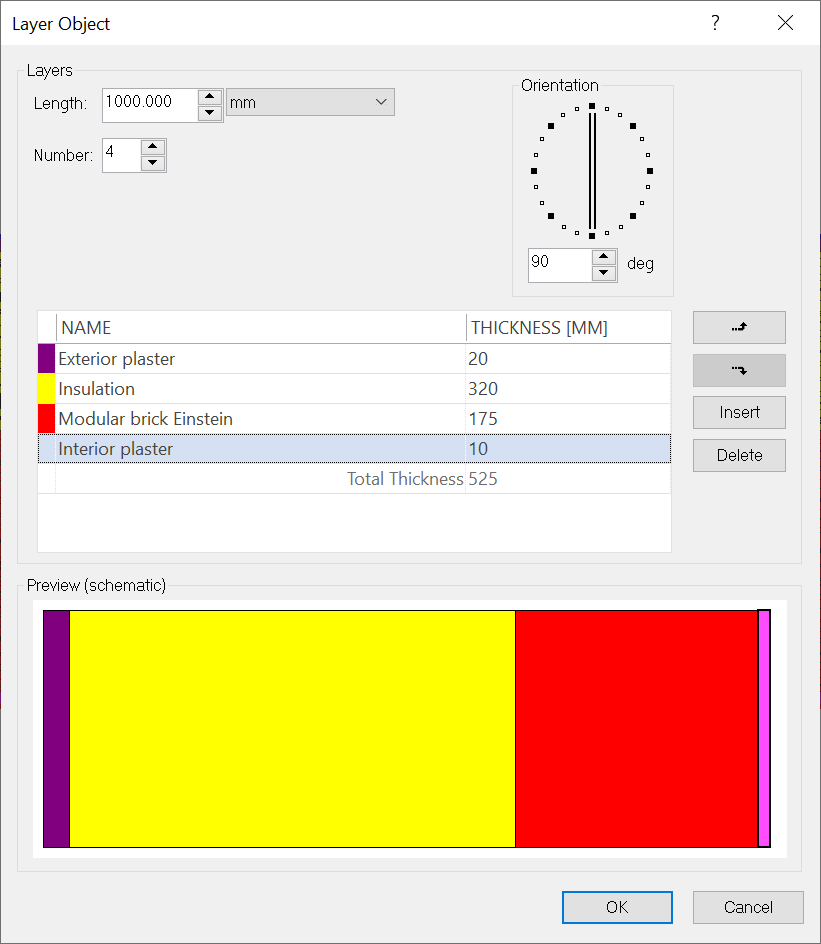Click the THICKNESS [MM] column header
The width and height of the screenshot is (821, 944).
569,328
